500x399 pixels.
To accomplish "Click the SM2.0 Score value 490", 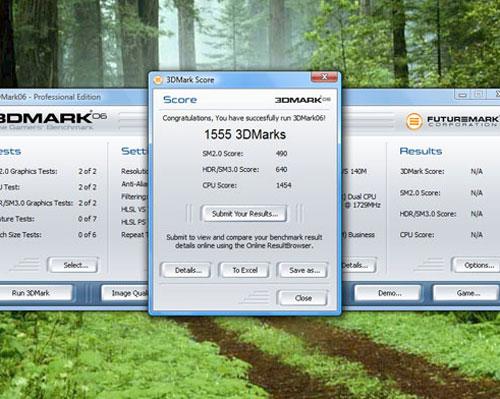I will (x=281, y=154).
